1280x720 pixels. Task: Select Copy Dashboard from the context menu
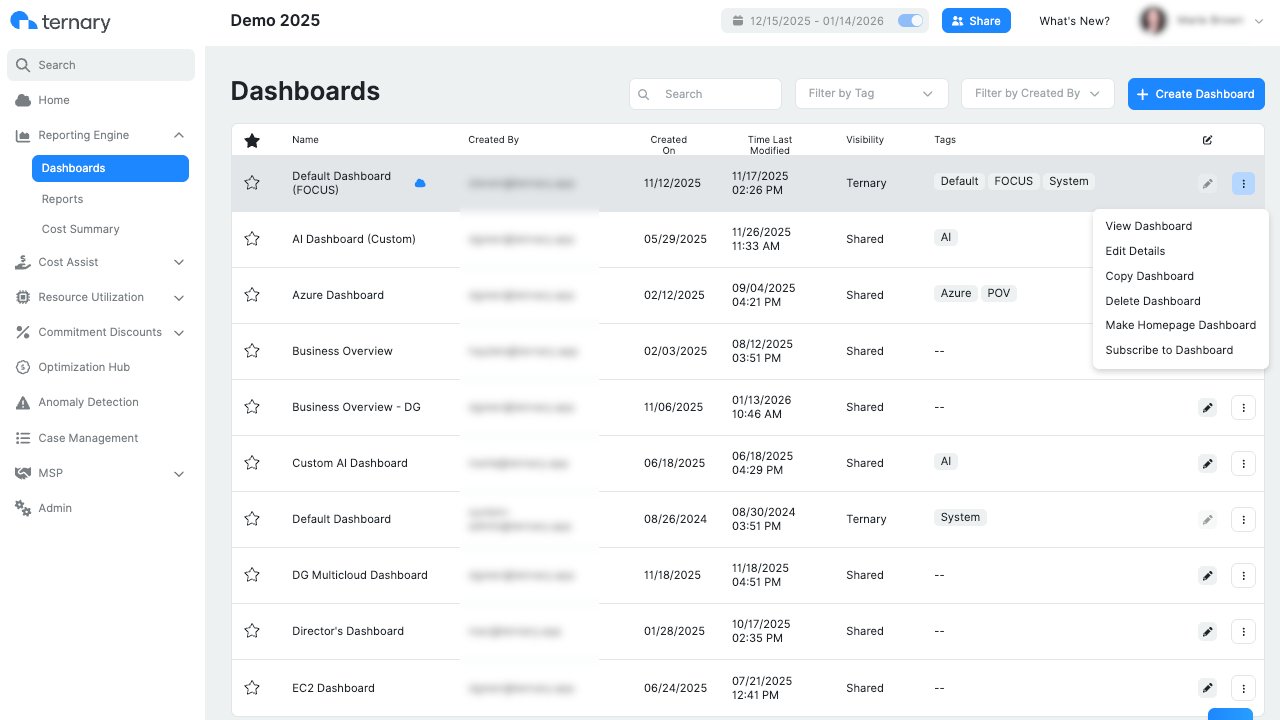coord(1148,275)
